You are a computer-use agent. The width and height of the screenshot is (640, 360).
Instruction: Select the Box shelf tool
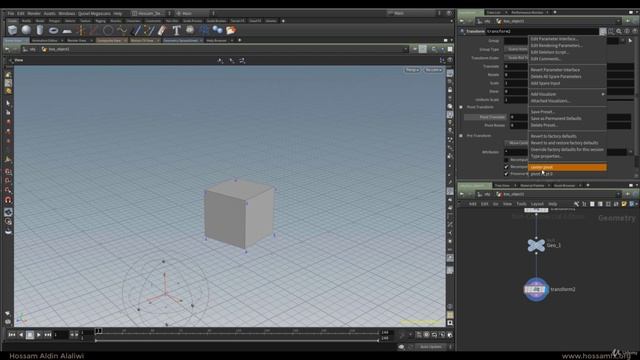tap(13, 30)
